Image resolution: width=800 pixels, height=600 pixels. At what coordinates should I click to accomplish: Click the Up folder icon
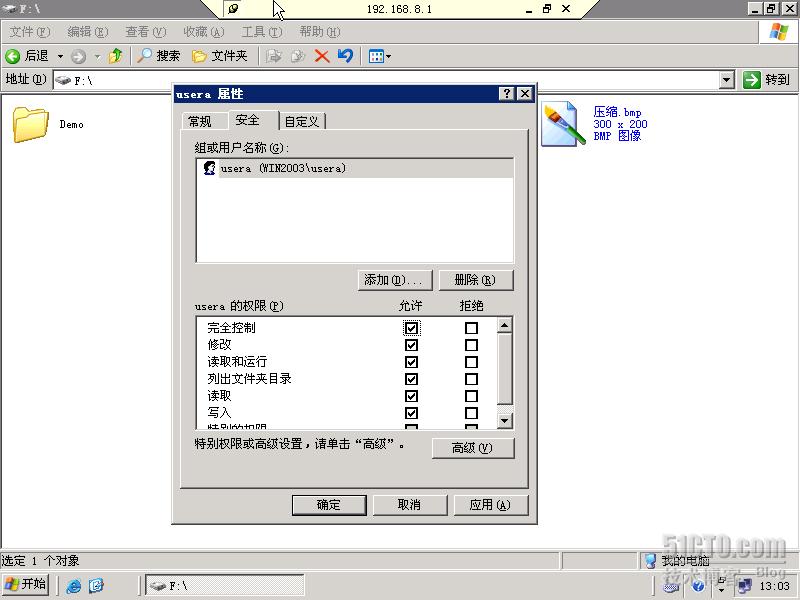(x=116, y=56)
